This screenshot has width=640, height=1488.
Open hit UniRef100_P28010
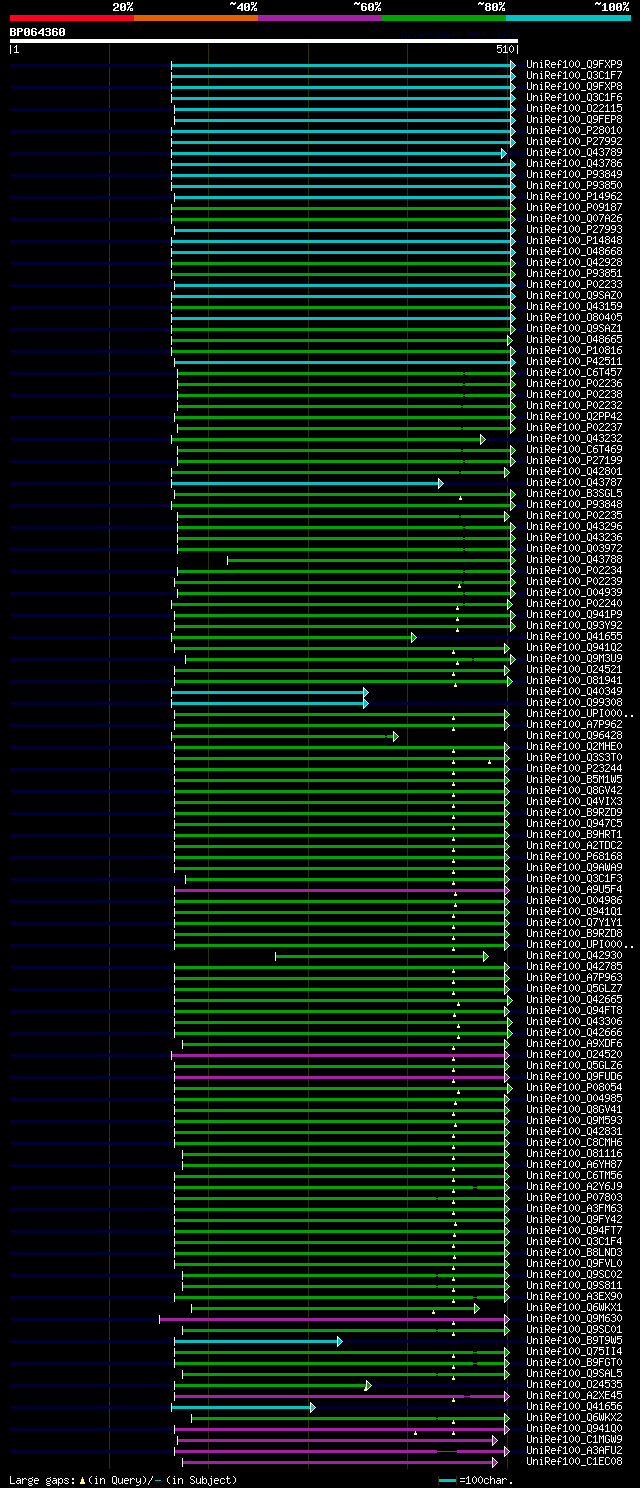point(574,131)
